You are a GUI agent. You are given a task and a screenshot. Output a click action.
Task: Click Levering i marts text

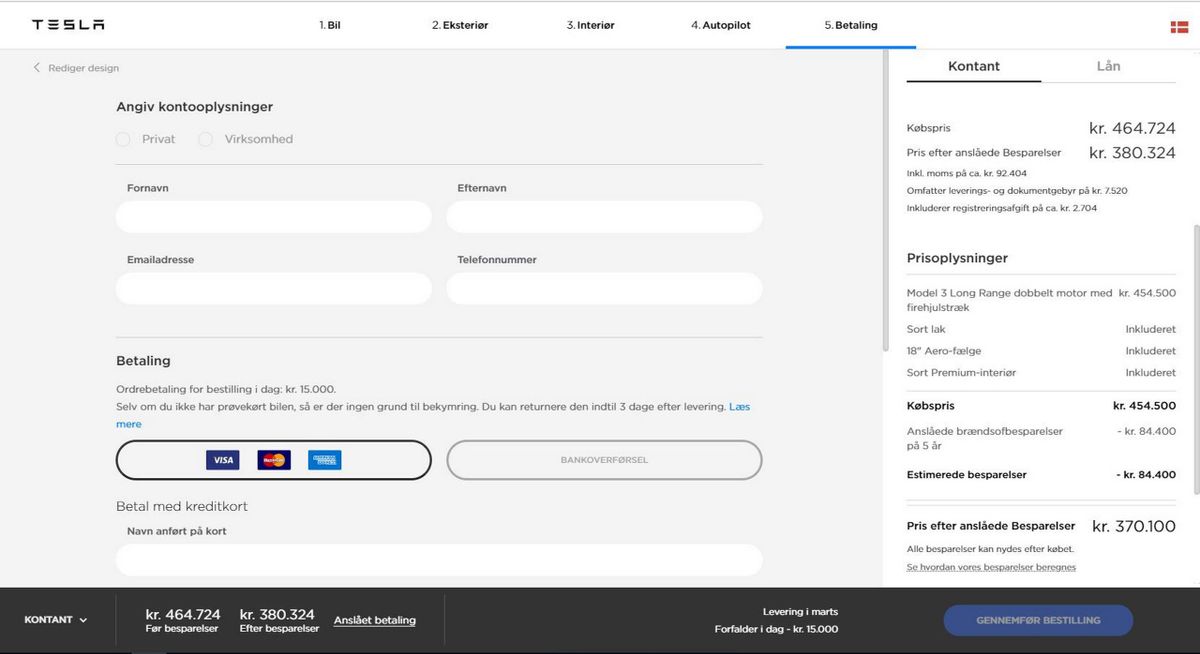point(800,612)
